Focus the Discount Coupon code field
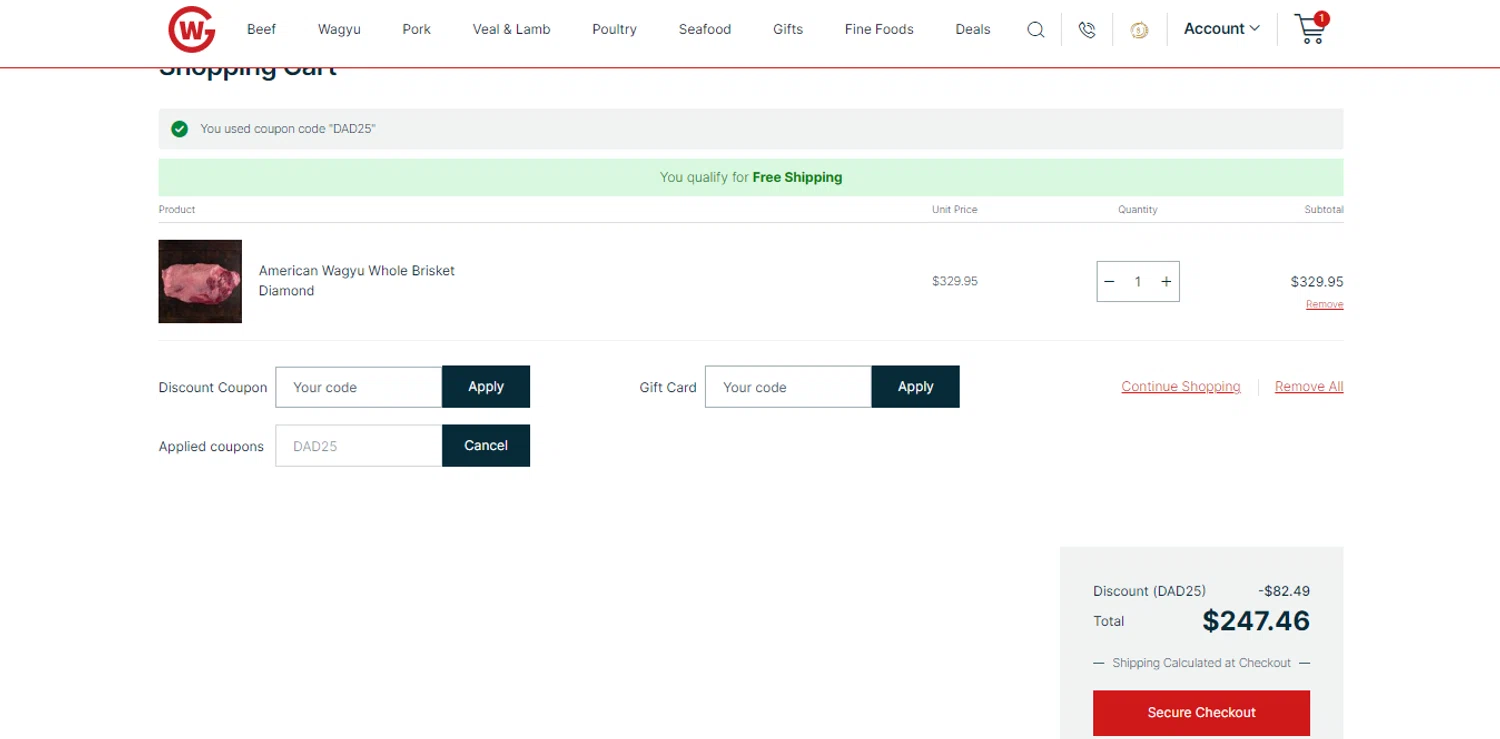The width and height of the screenshot is (1500, 739). (359, 387)
